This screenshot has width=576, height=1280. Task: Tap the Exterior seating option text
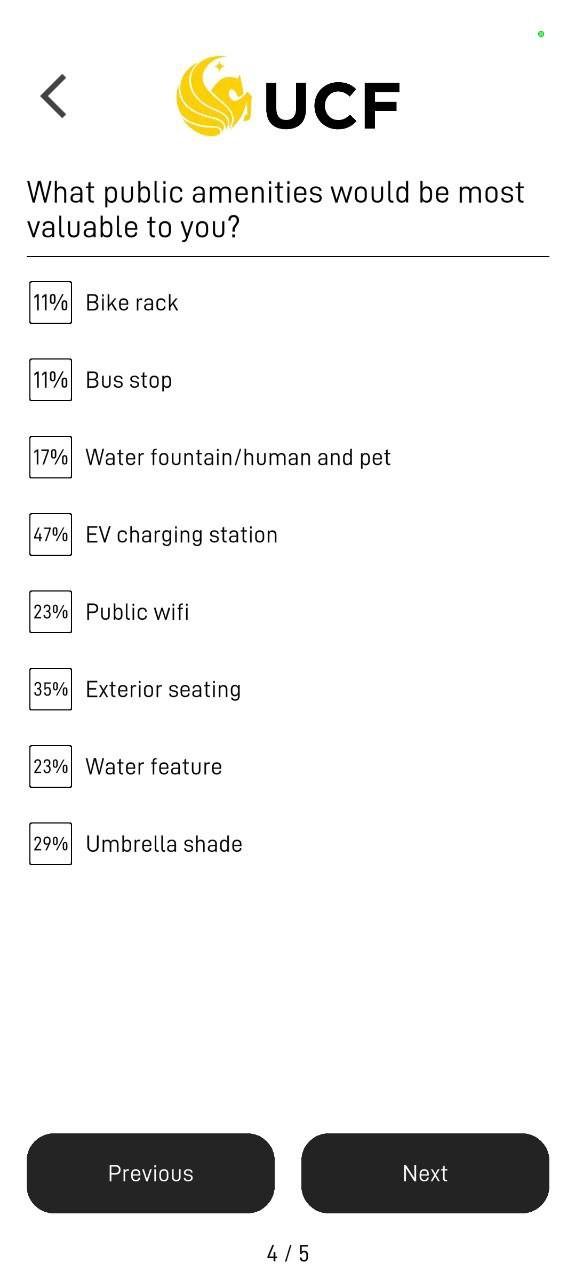coord(163,690)
